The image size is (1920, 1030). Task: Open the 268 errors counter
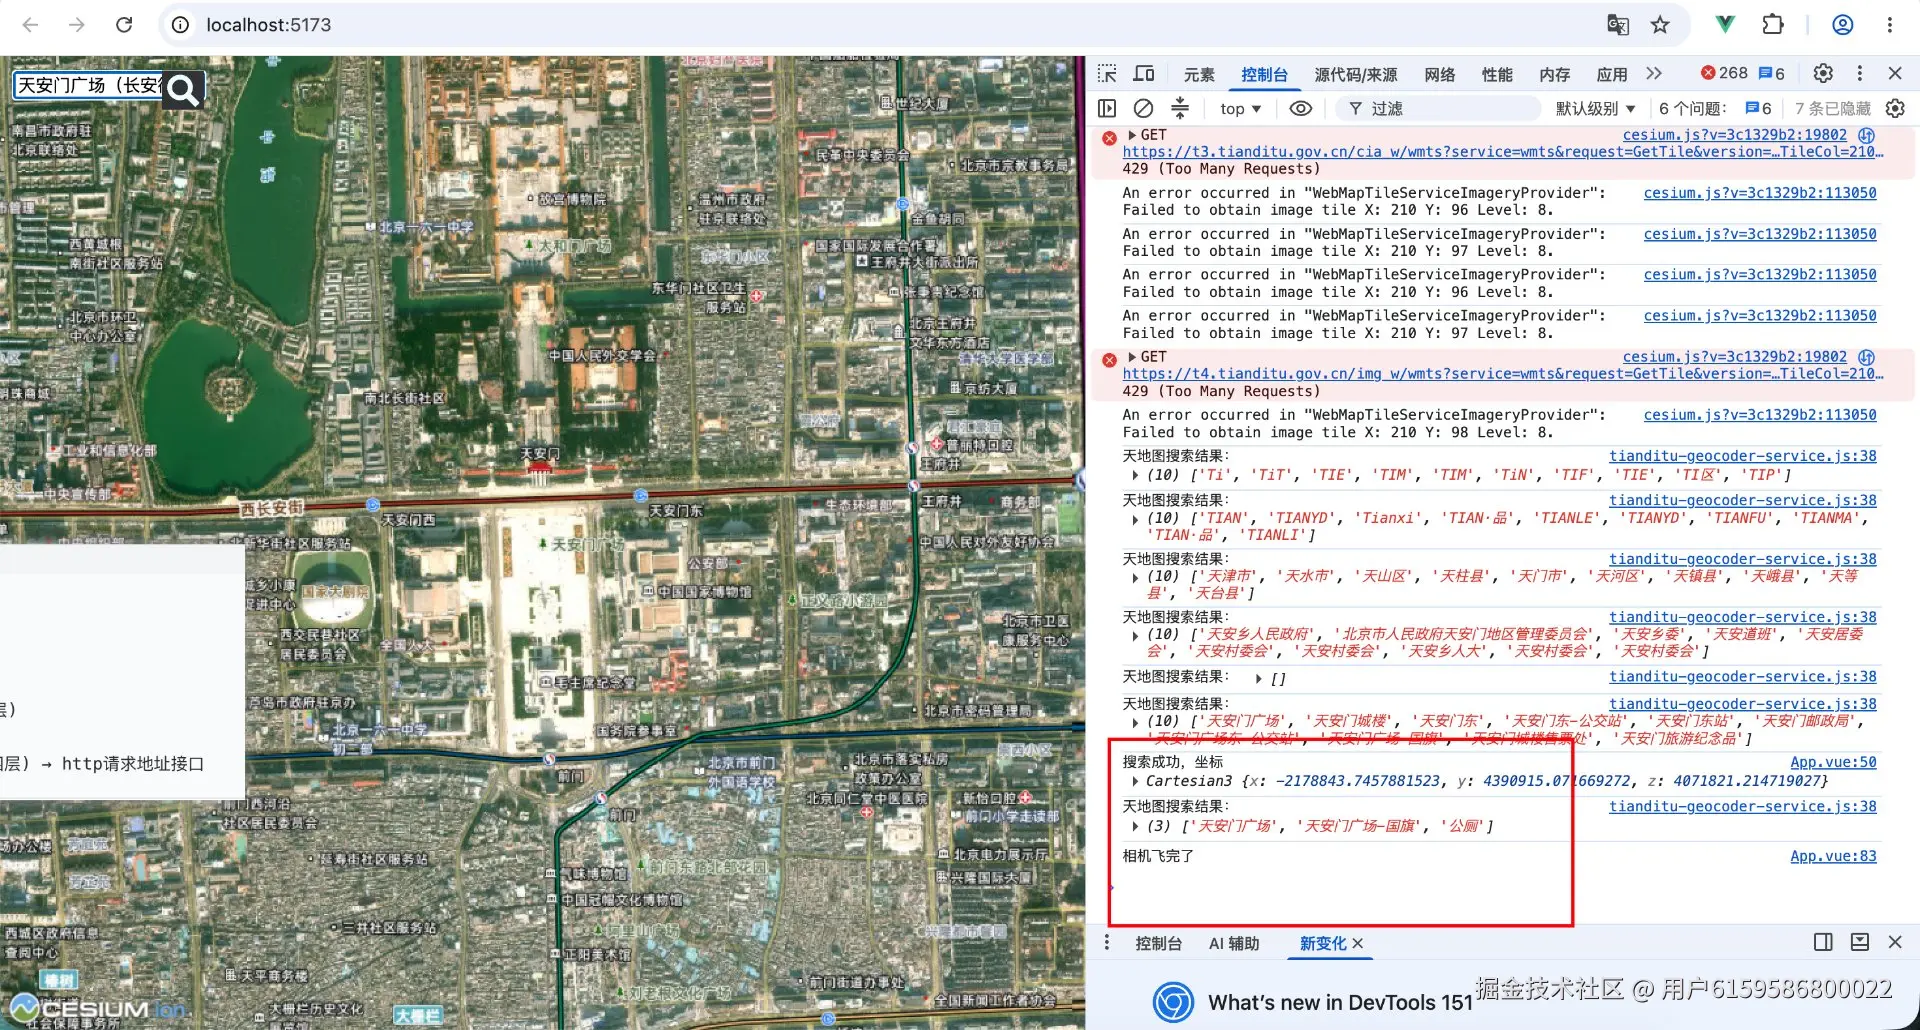click(1724, 74)
